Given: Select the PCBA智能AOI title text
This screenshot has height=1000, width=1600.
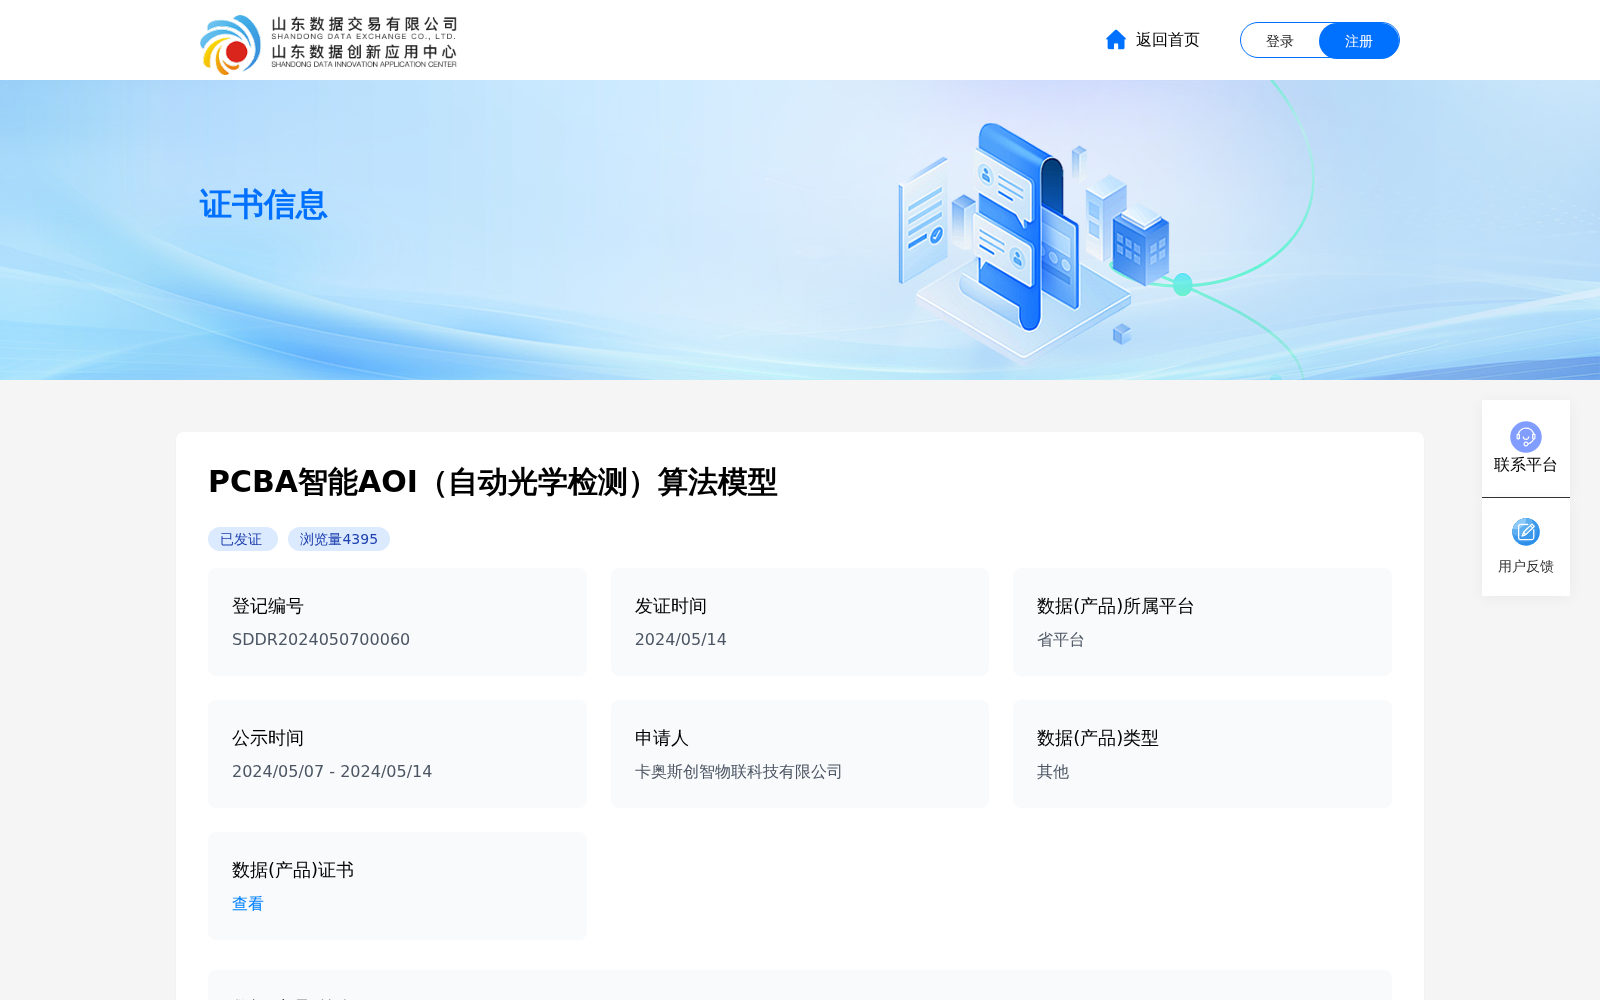Looking at the screenshot, I should 492,482.
